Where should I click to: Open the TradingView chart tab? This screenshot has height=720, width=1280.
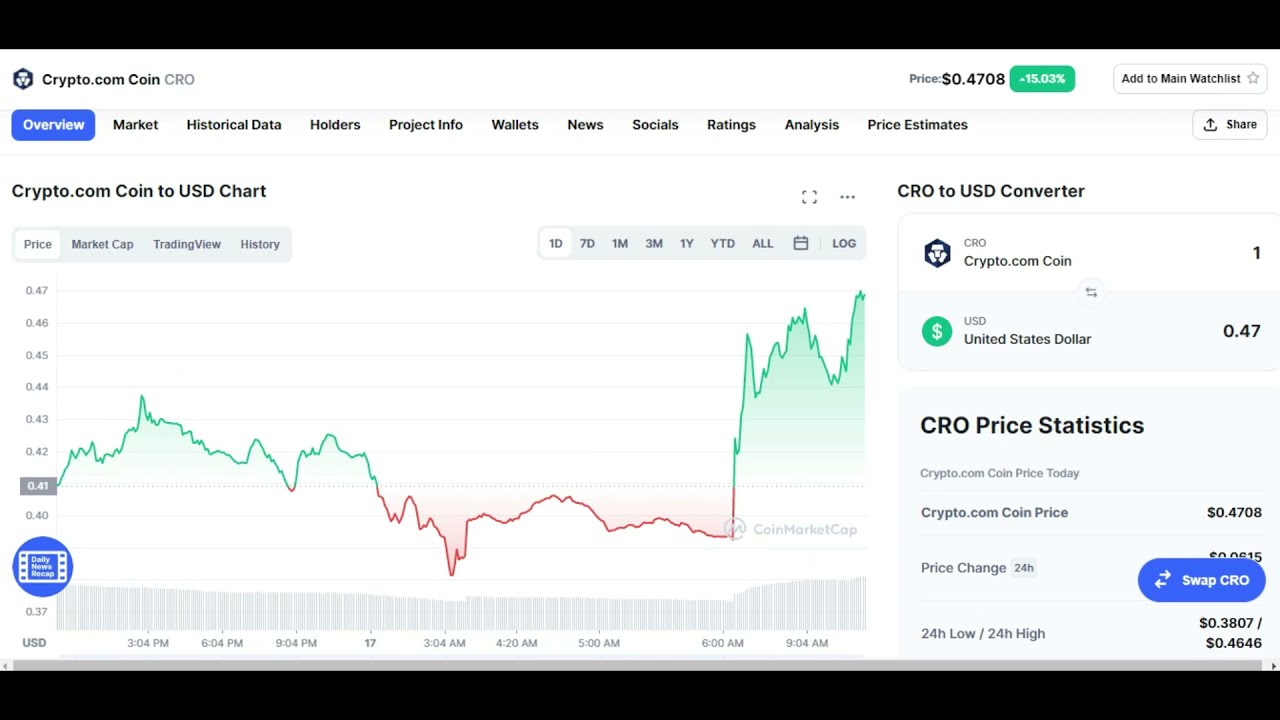(x=187, y=244)
